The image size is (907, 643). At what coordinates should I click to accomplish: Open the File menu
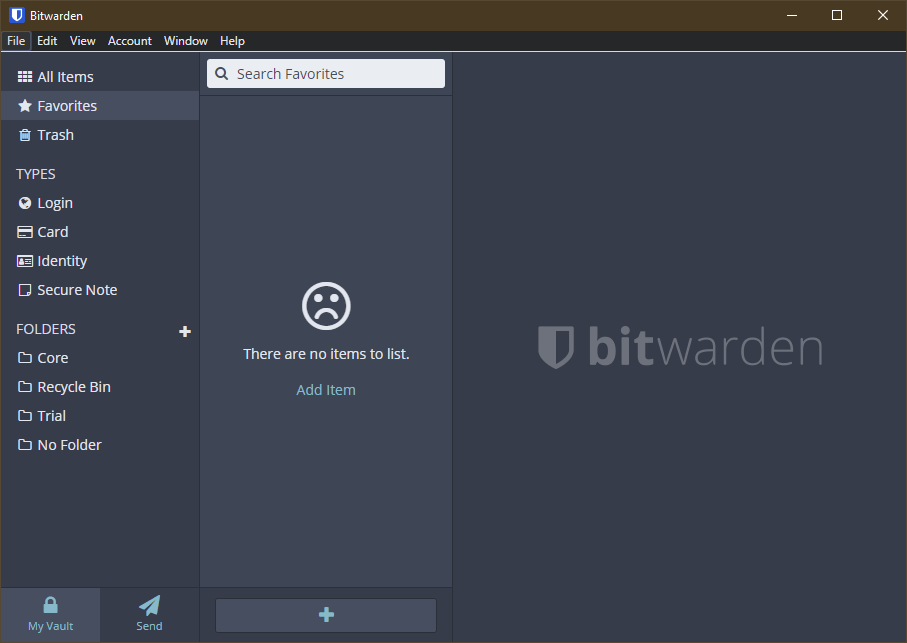point(16,41)
